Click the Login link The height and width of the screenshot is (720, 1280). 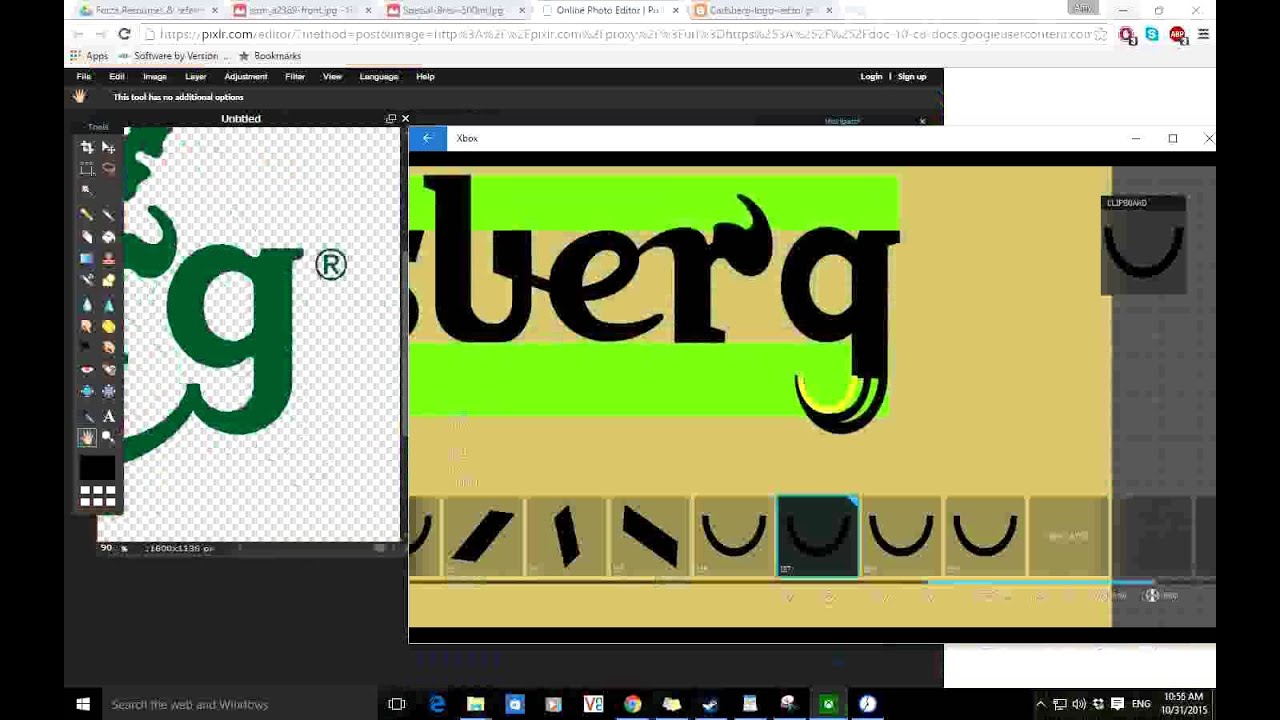point(871,76)
